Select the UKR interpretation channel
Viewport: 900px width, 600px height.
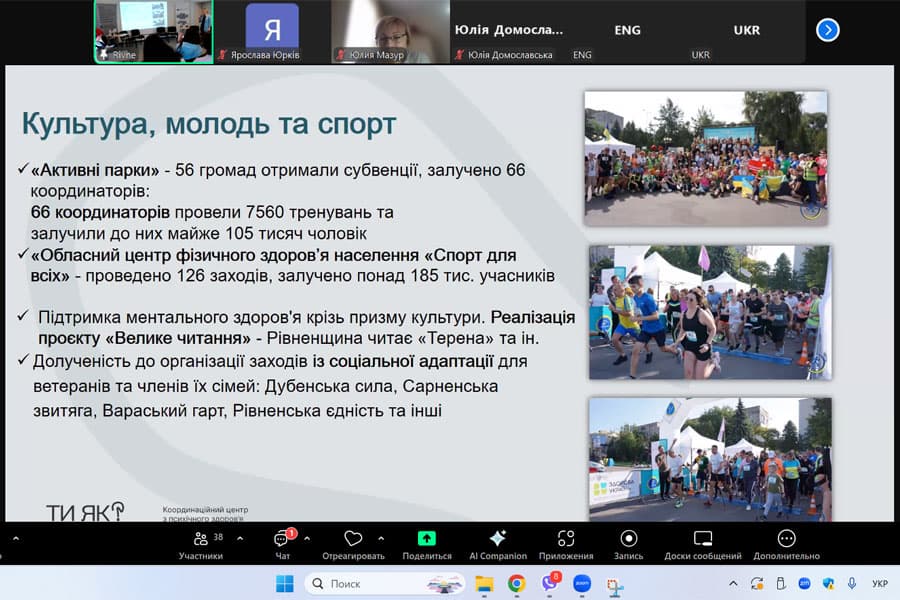pos(746,30)
